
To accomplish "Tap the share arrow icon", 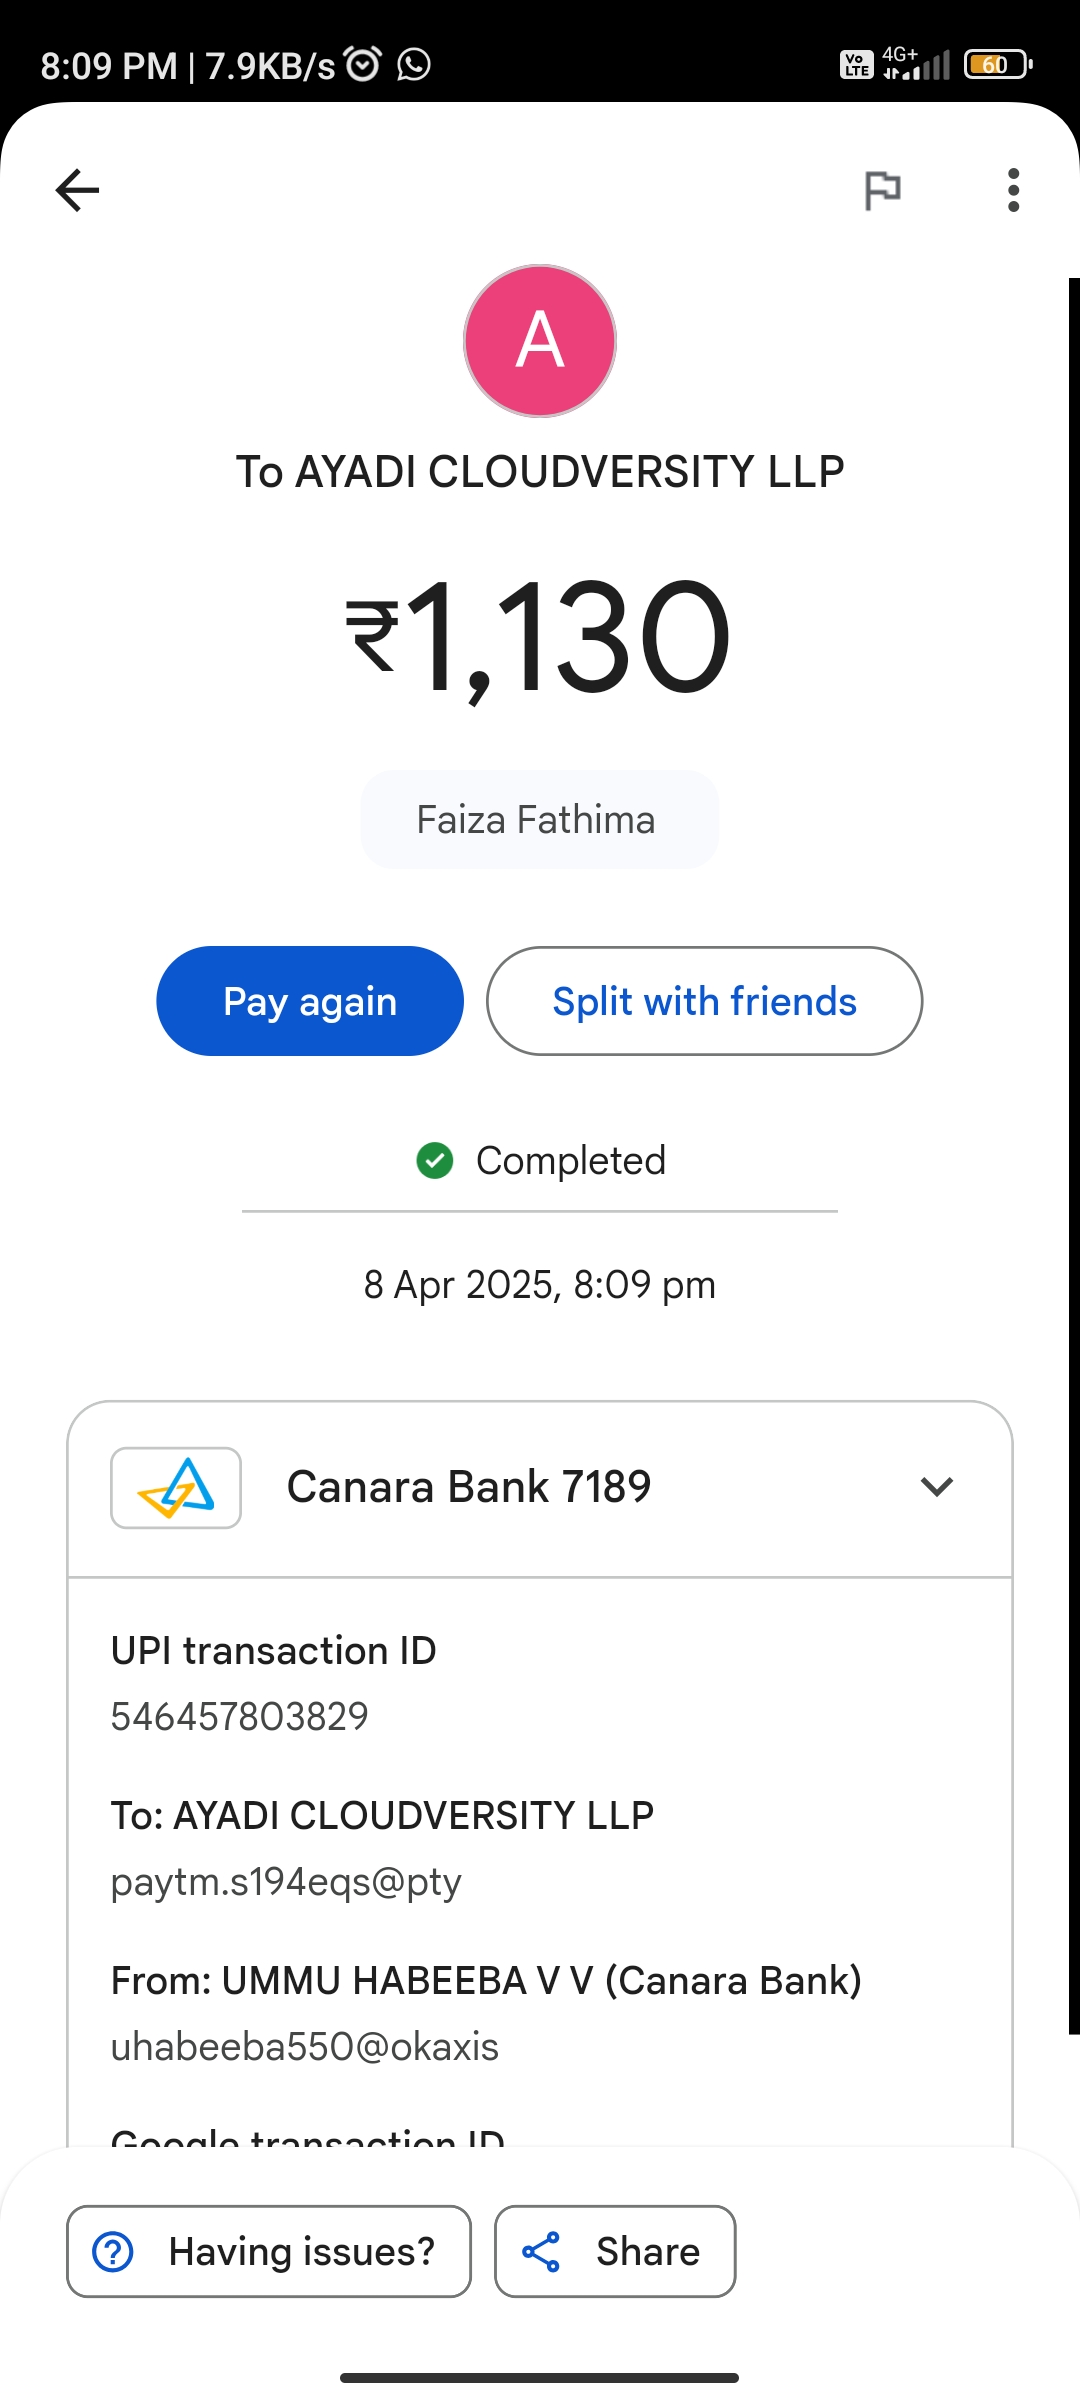I will [x=541, y=2252].
